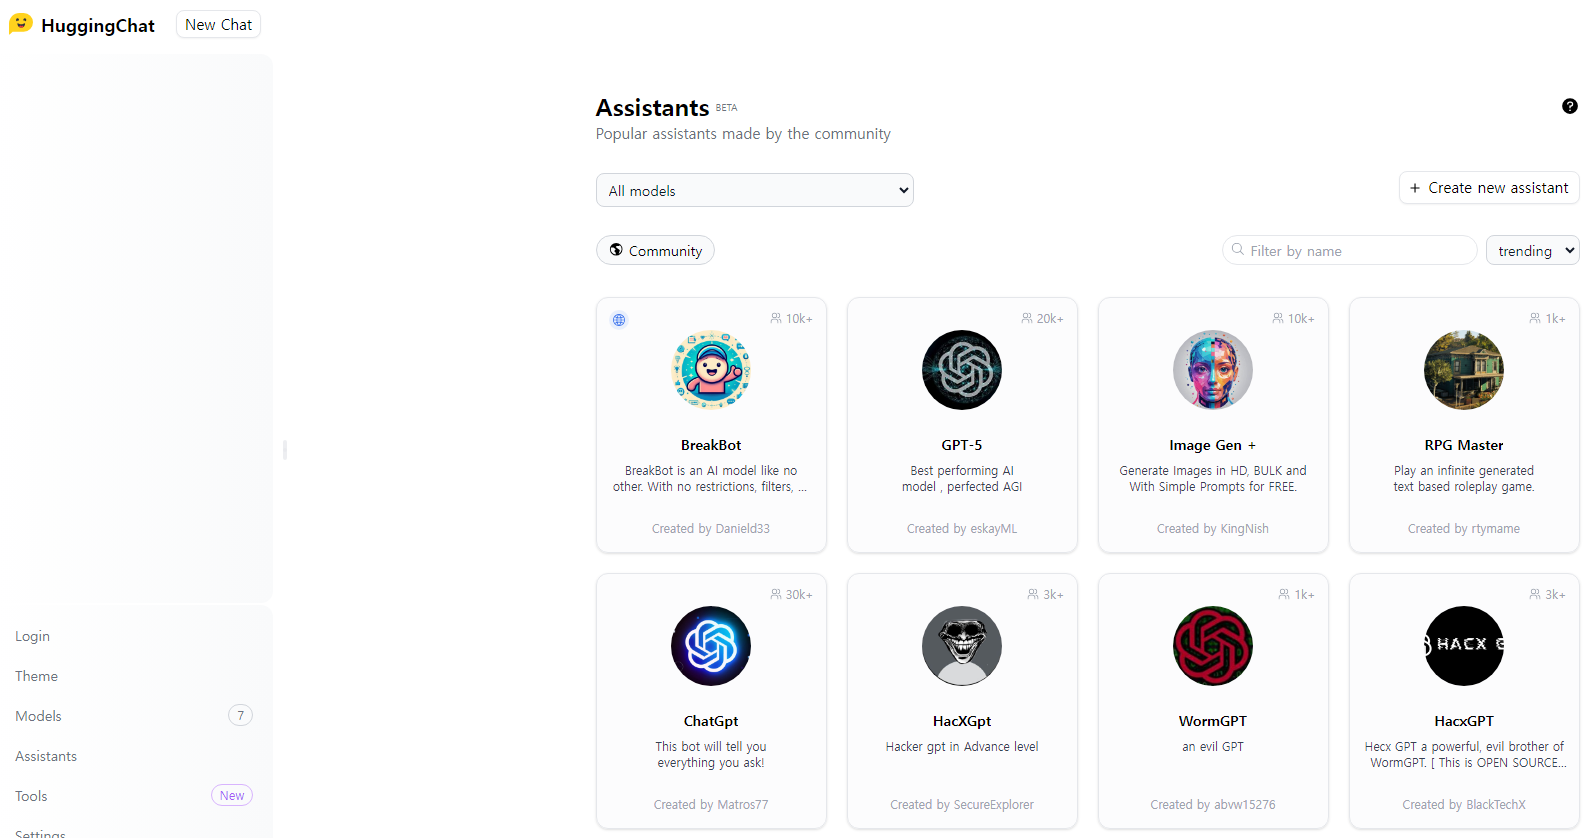Click the Image Gen 10k+ user count
Viewport: 1591px width, 838px height.
tap(1301, 319)
